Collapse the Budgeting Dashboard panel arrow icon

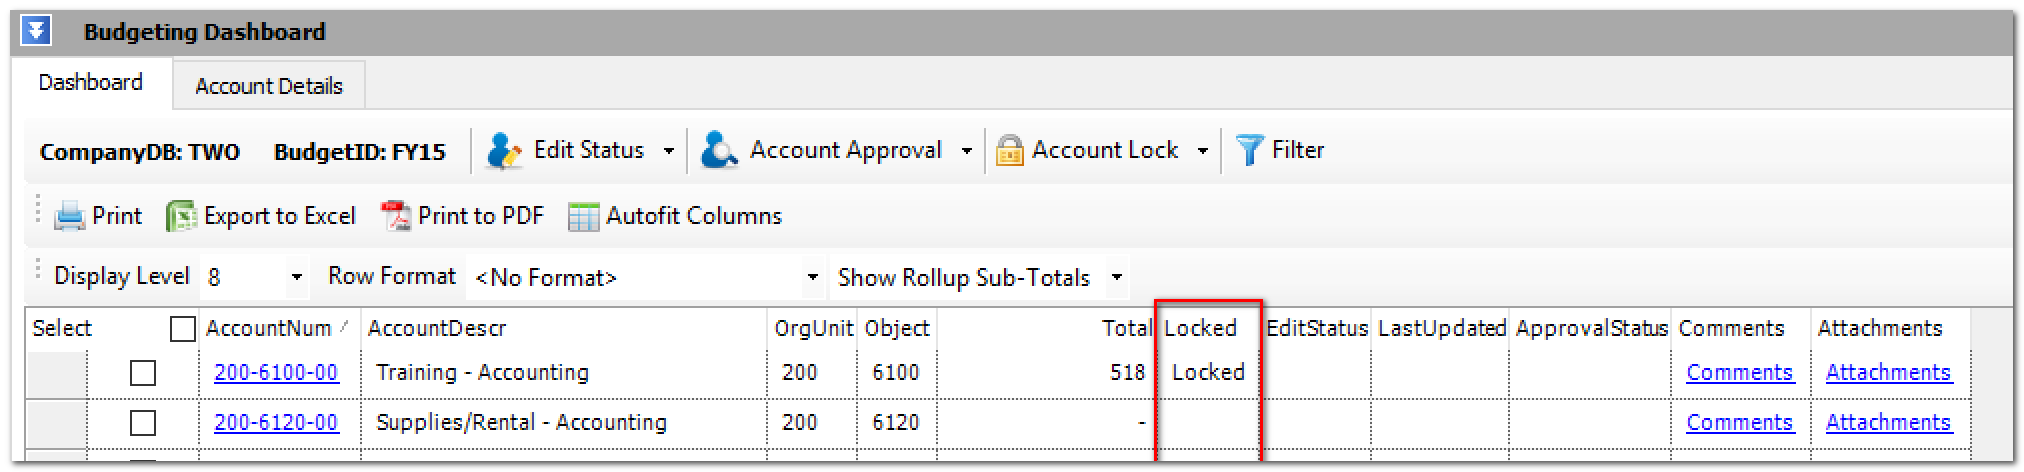point(35,32)
